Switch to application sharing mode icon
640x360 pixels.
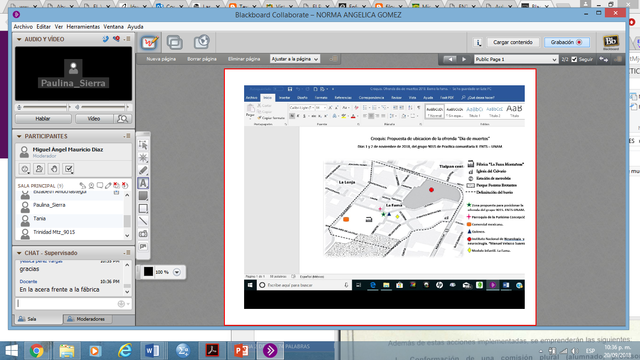coord(175,42)
